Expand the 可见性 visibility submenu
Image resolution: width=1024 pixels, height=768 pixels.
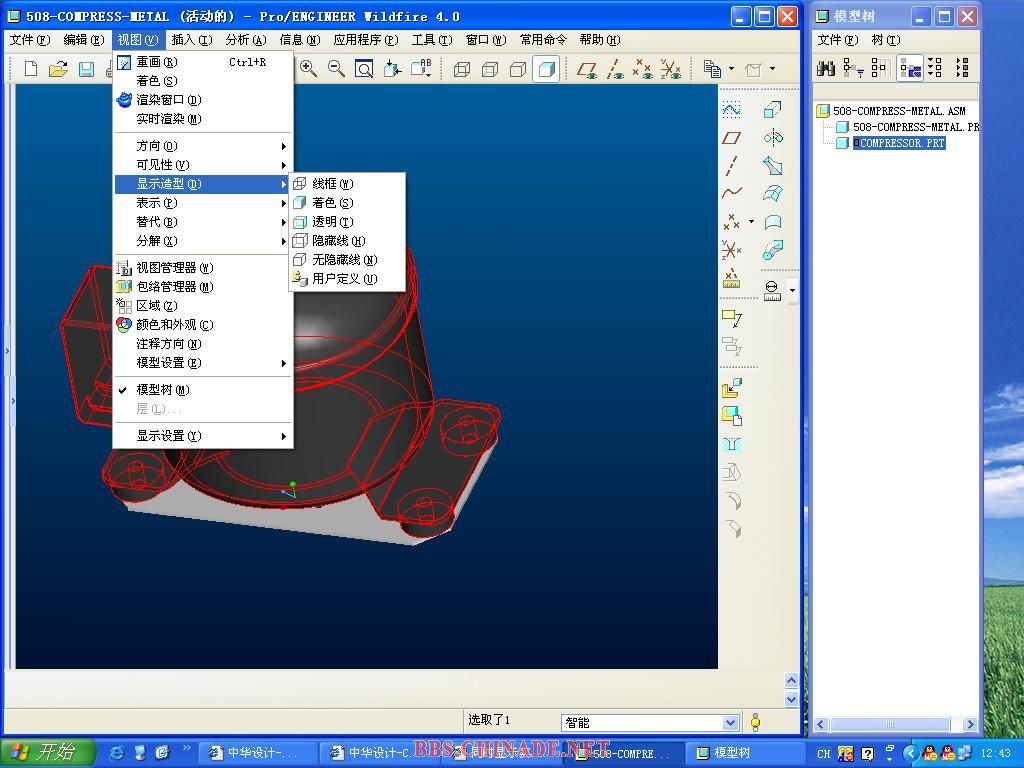click(x=202, y=165)
